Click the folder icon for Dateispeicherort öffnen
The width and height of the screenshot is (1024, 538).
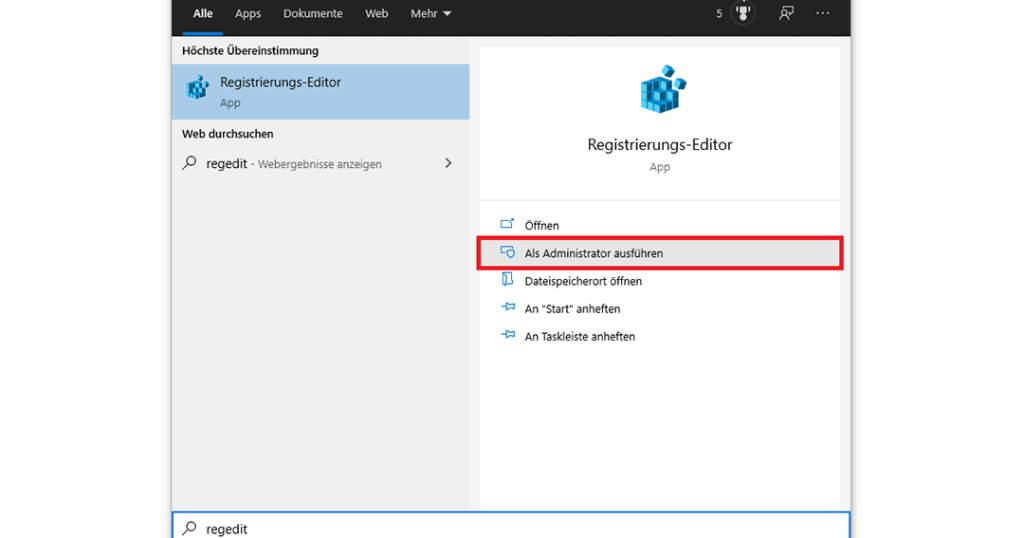tap(507, 281)
